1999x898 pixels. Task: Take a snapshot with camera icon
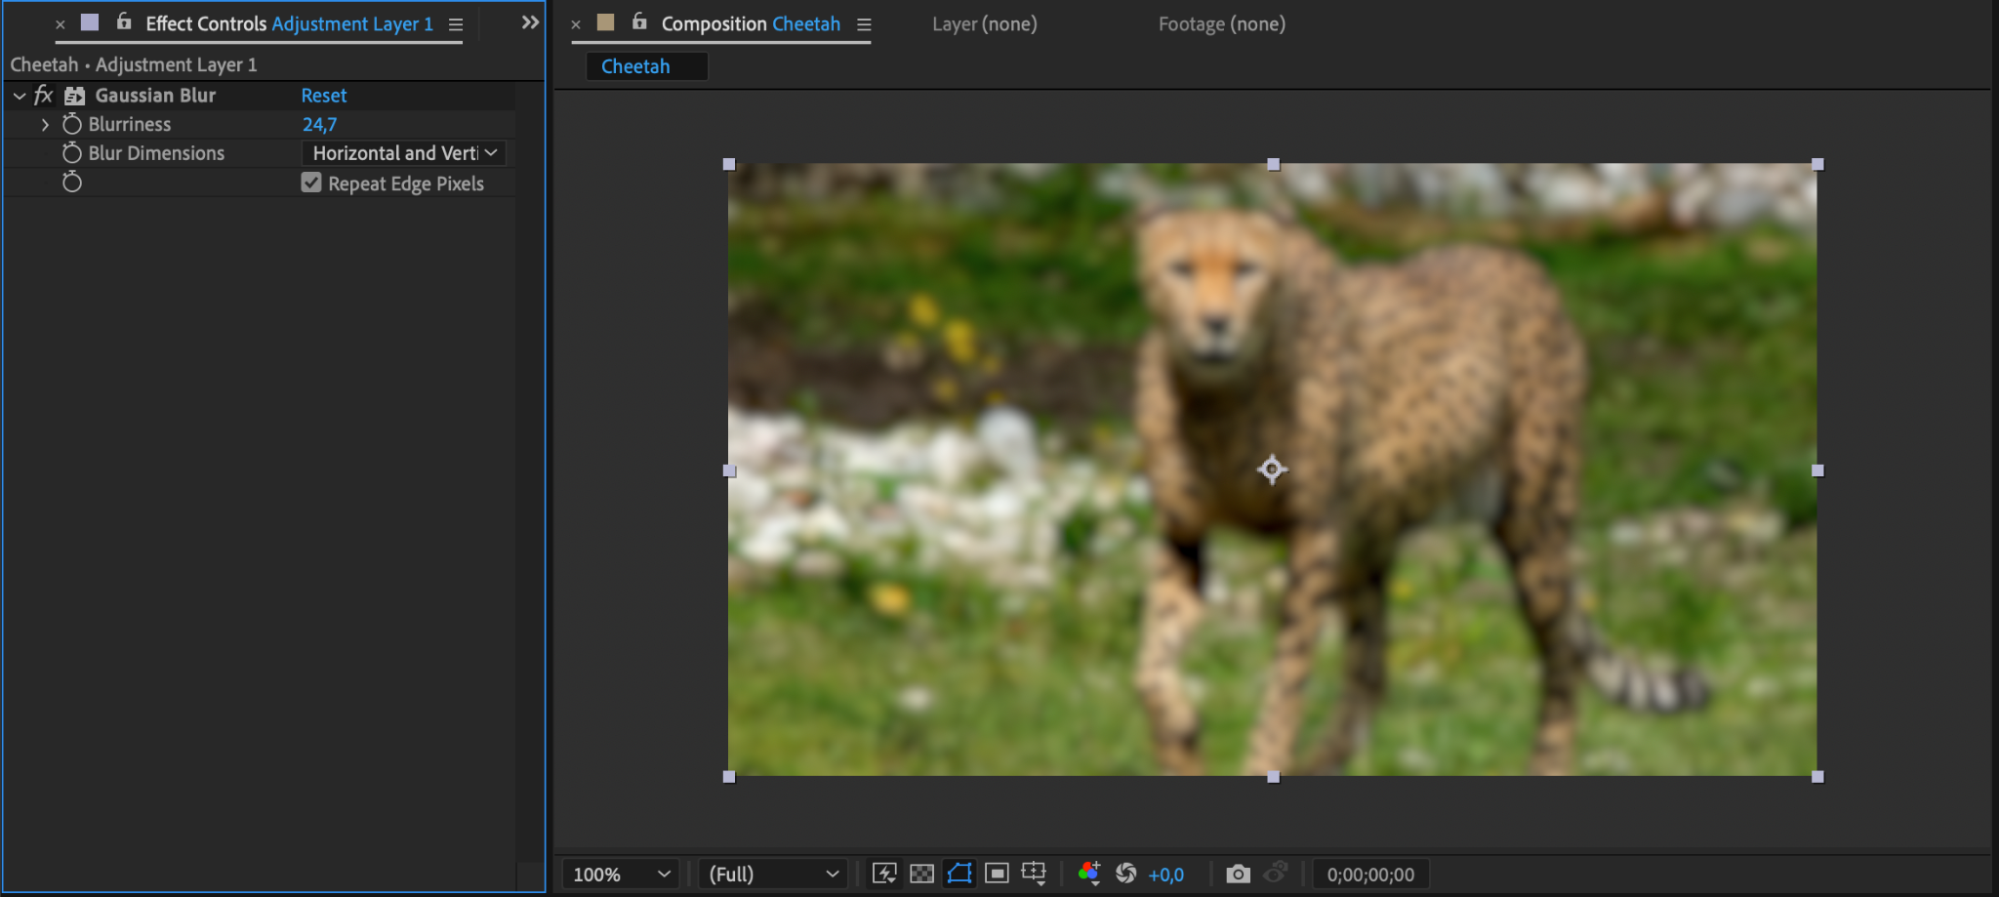(1238, 874)
